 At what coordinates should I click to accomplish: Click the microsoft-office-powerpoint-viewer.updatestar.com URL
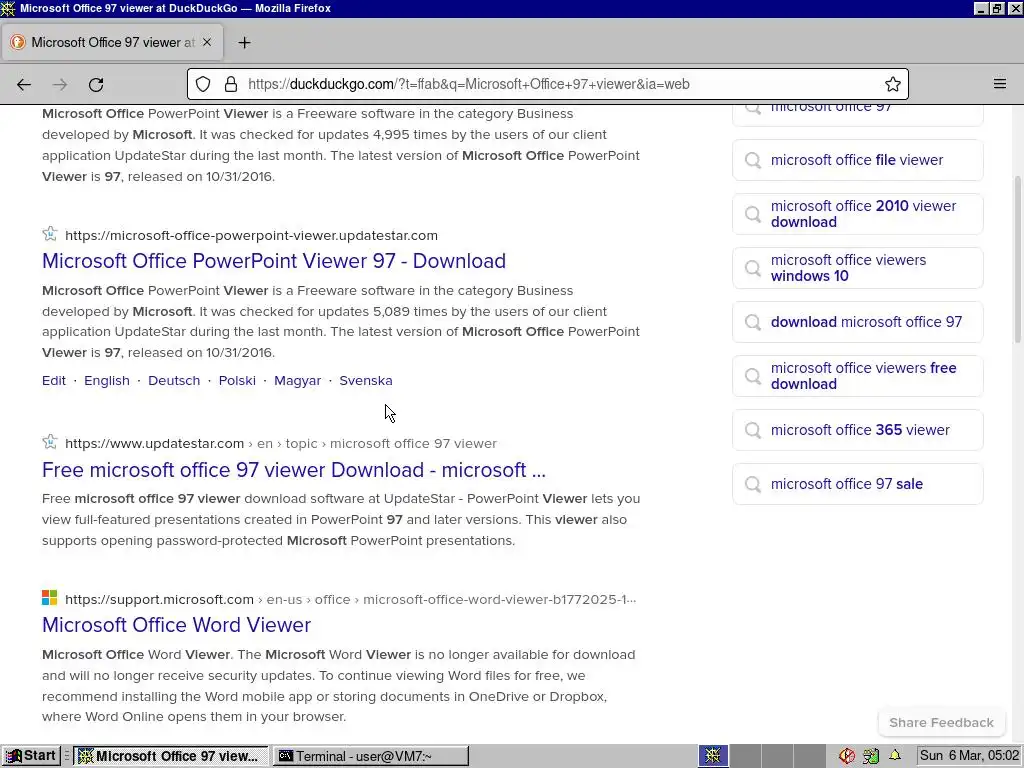click(x=251, y=235)
